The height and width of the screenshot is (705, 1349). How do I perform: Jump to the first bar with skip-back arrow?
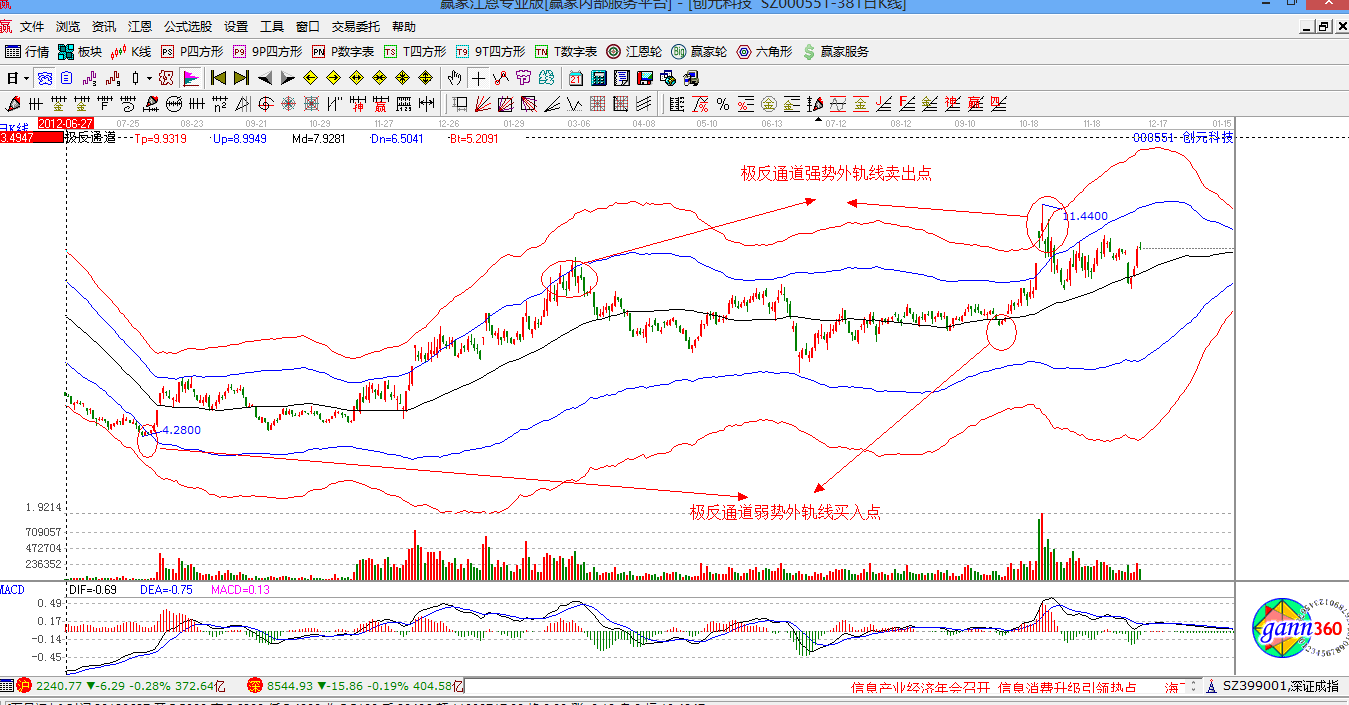[x=218, y=78]
